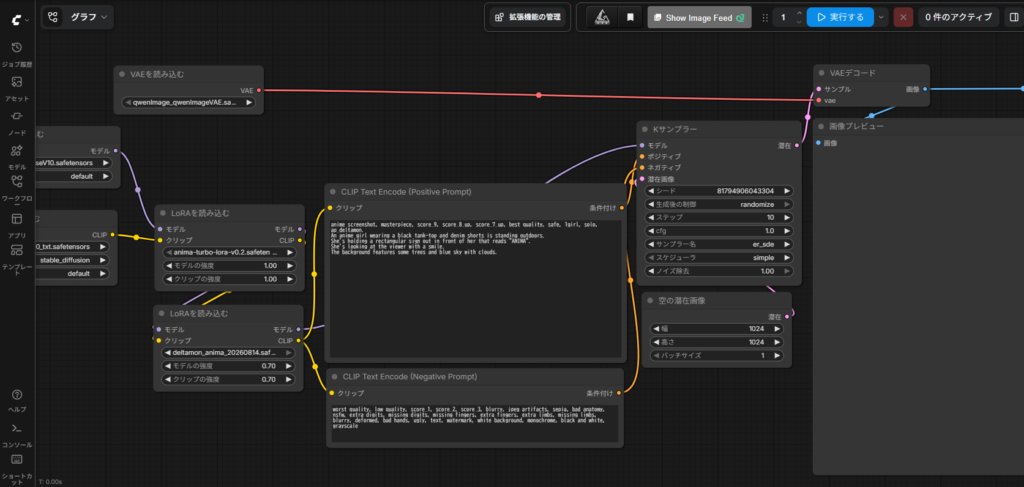Switch to the ワークフロー sidebar tab
1024x487 pixels.
17,189
